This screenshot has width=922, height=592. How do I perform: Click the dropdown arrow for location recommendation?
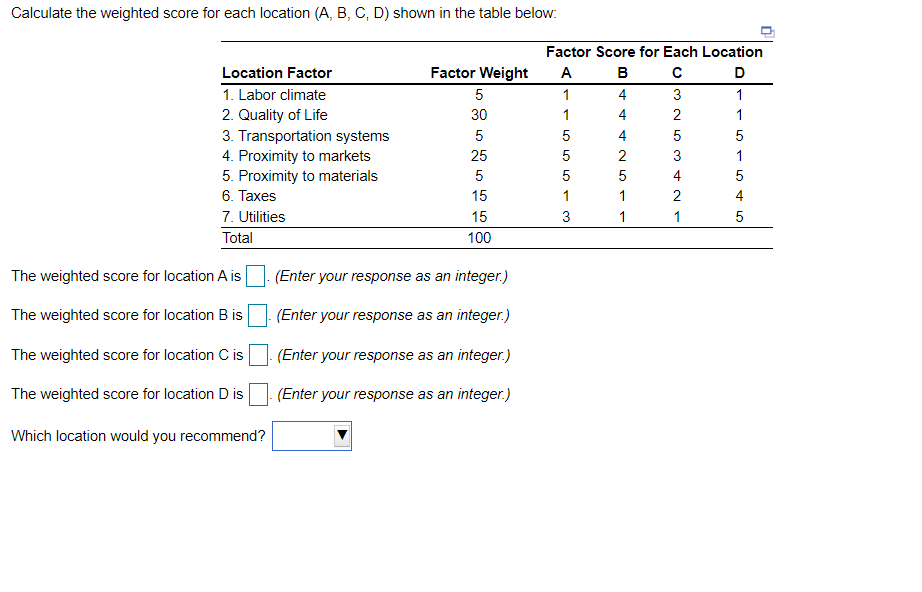click(341, 435)
